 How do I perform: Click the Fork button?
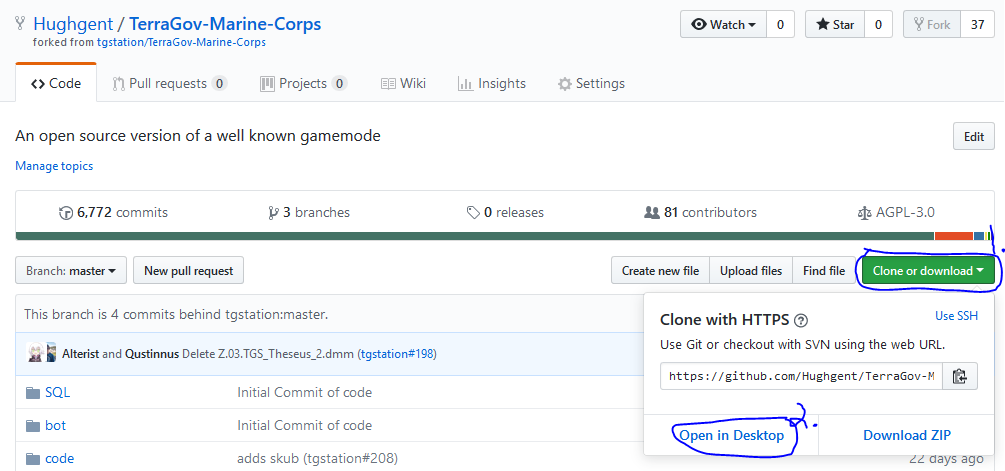tap(931, 25)
